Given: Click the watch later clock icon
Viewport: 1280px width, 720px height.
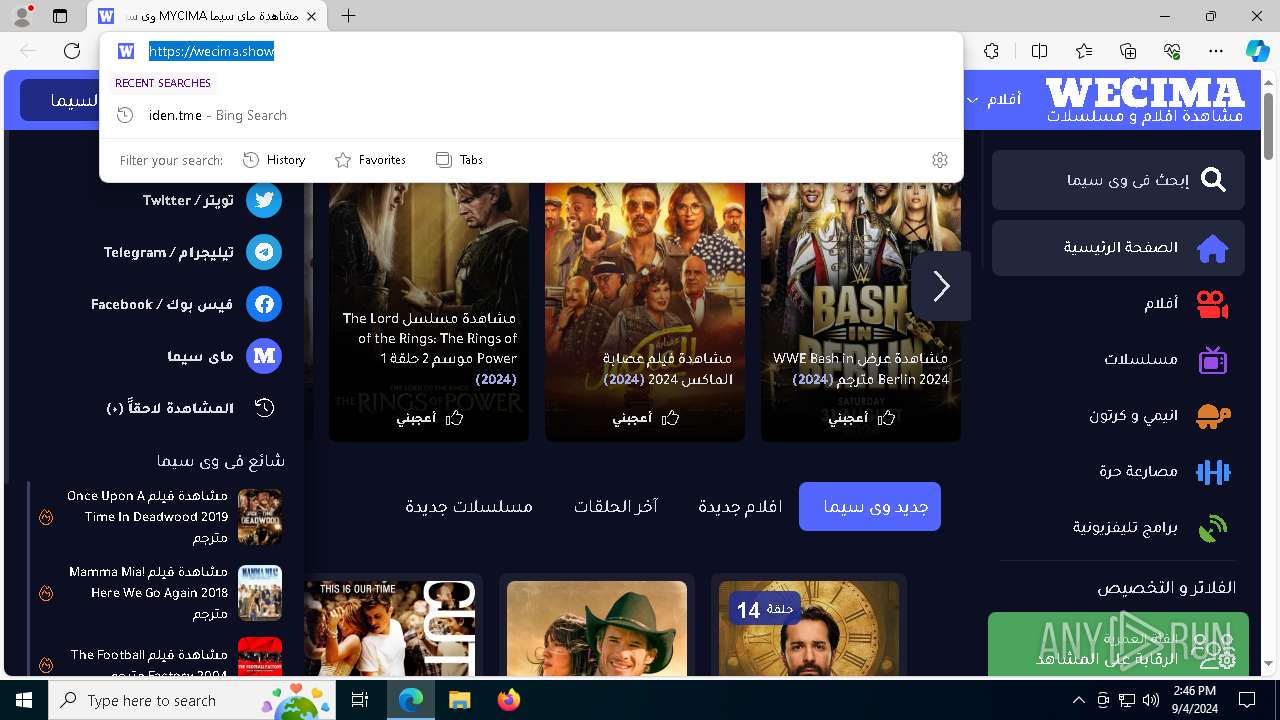Looking at the screenshot, I should [264, 408].
